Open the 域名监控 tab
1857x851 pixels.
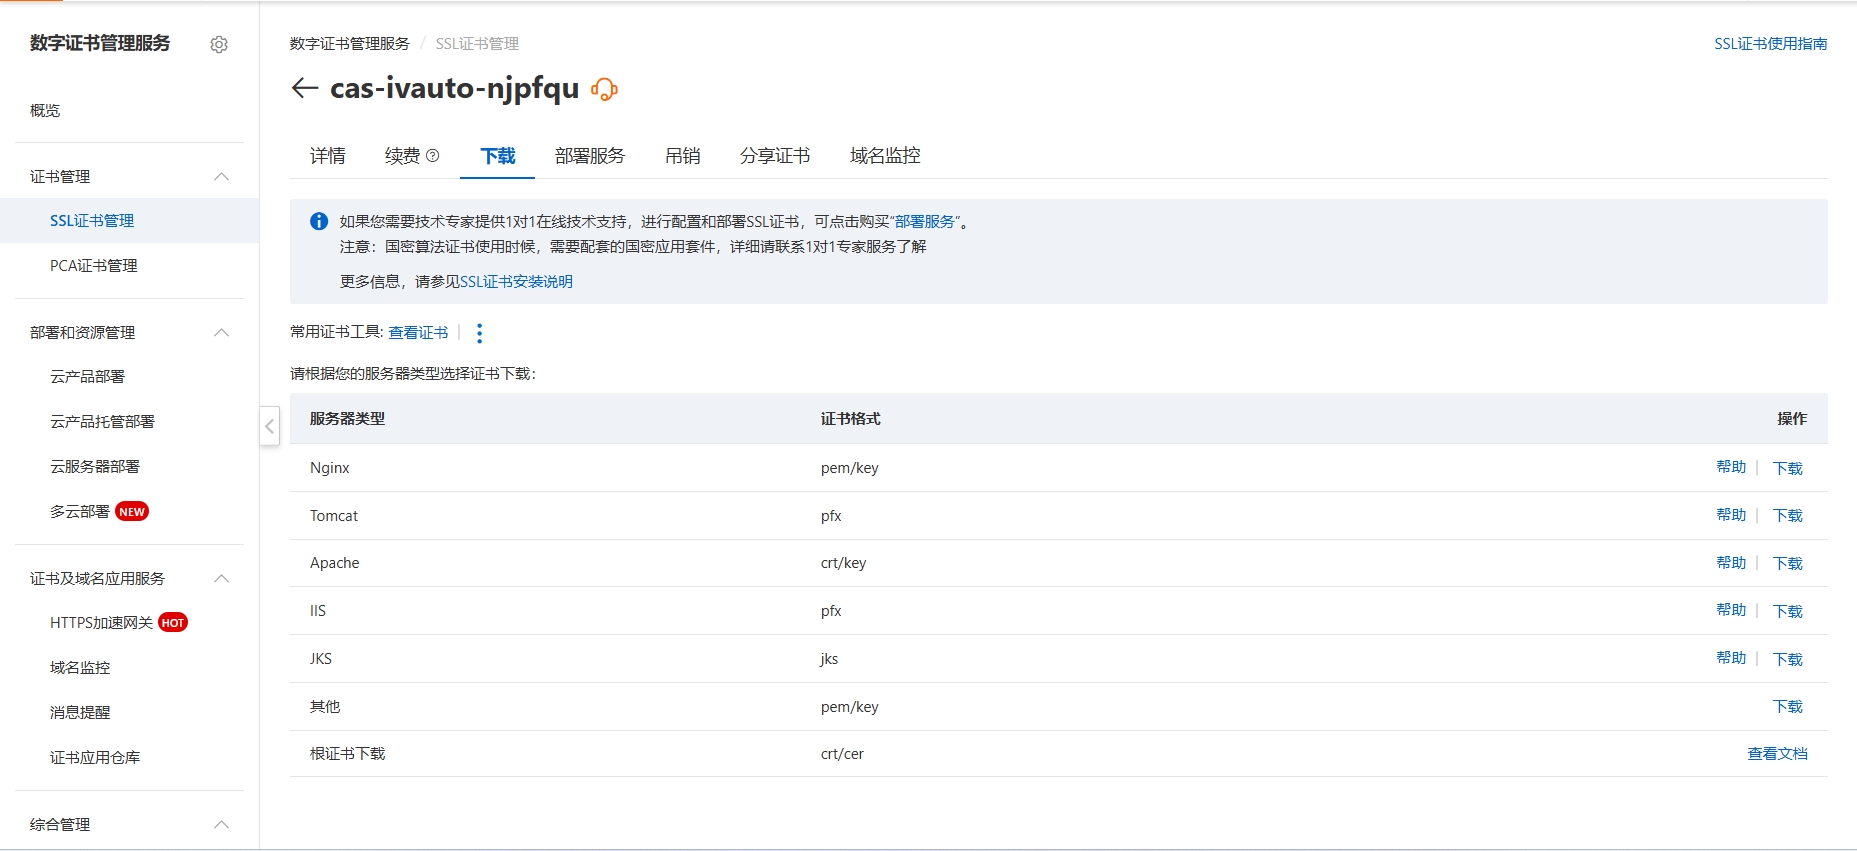pyautogui.click(x=885, y=156)
